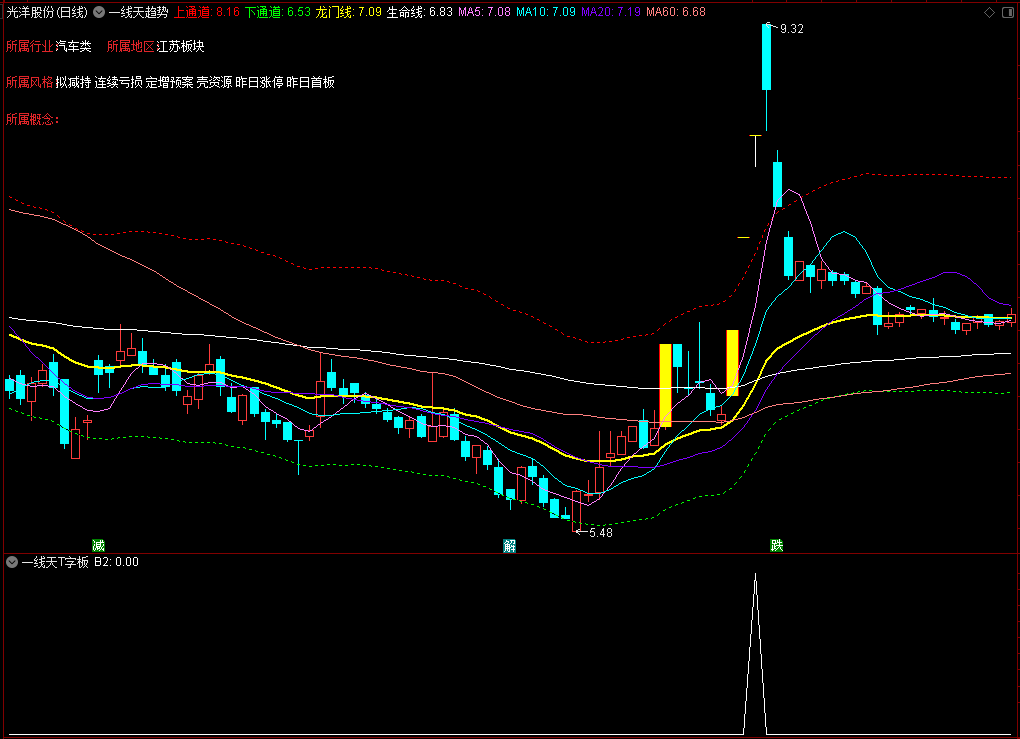The image size is (1020, 739).
Task: Click the 解 marker below the candles
Action: pos(509,545)
